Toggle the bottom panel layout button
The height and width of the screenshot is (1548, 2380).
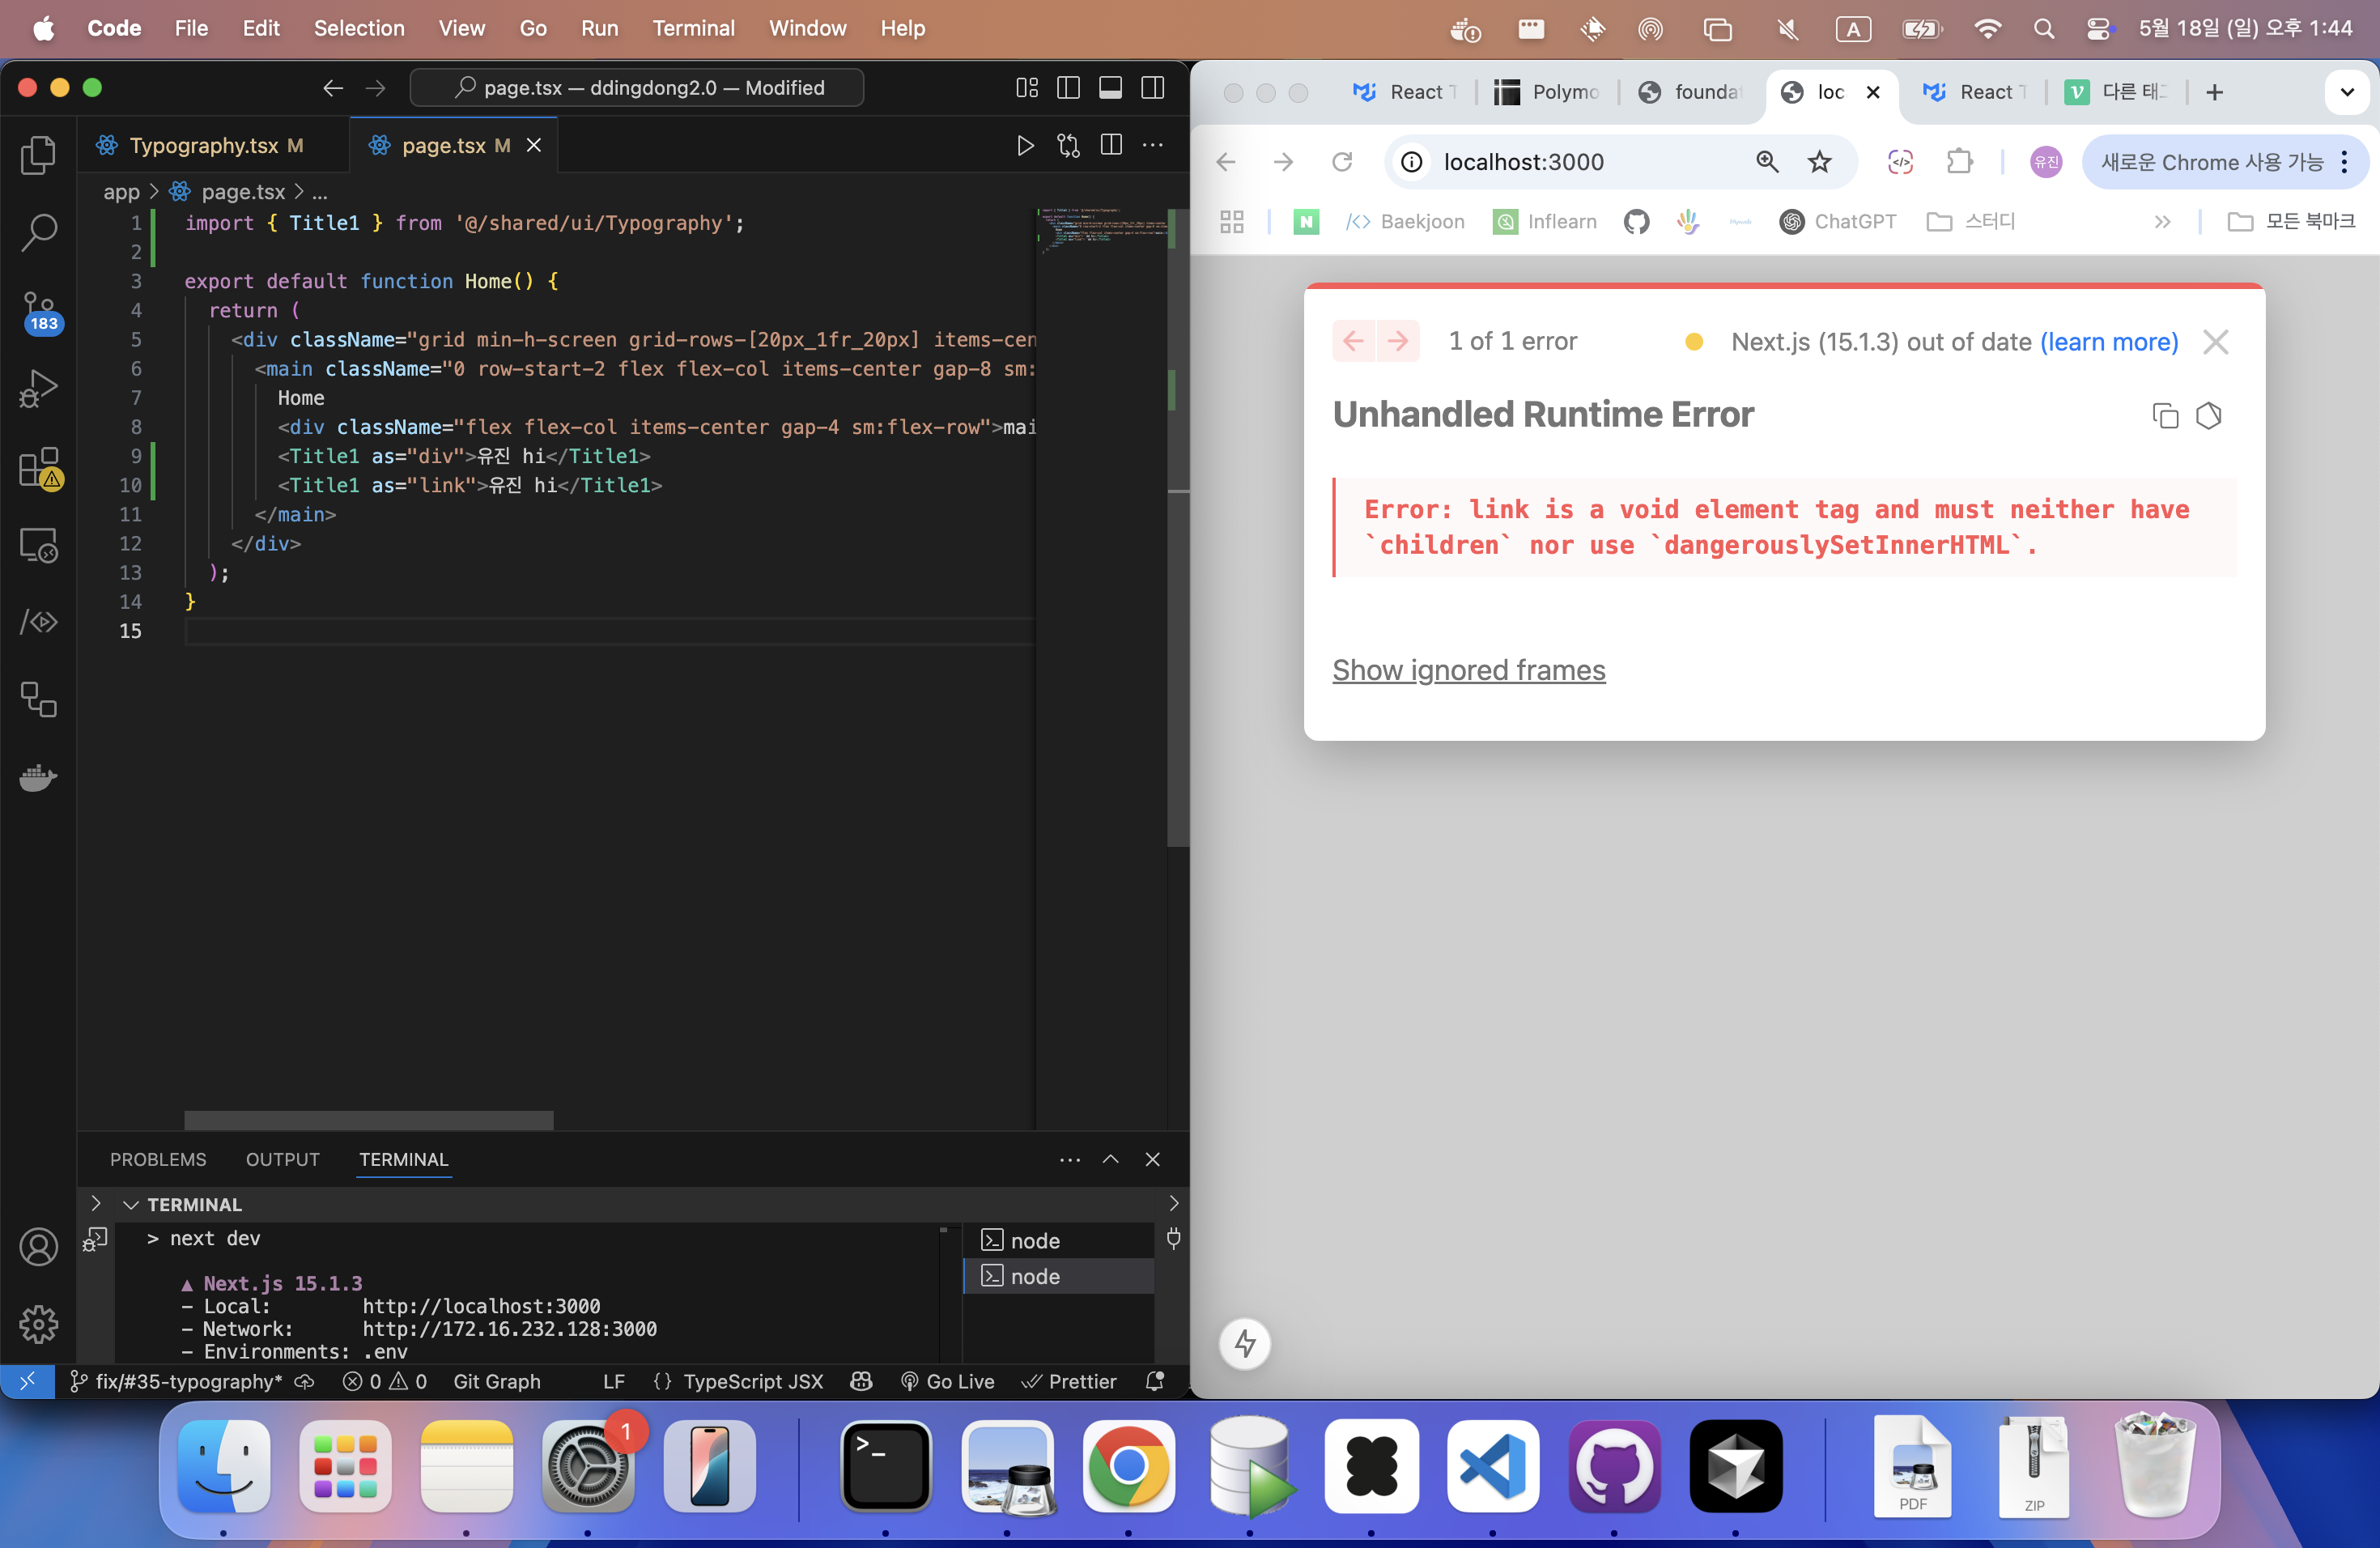coord(1110,88)
